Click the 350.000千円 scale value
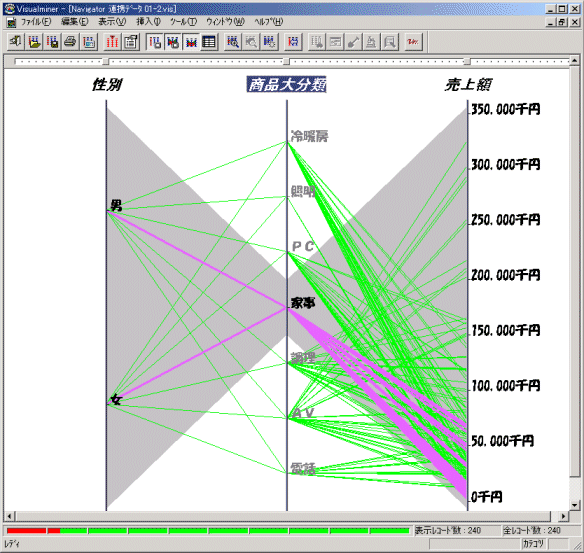 click(505, 109)
